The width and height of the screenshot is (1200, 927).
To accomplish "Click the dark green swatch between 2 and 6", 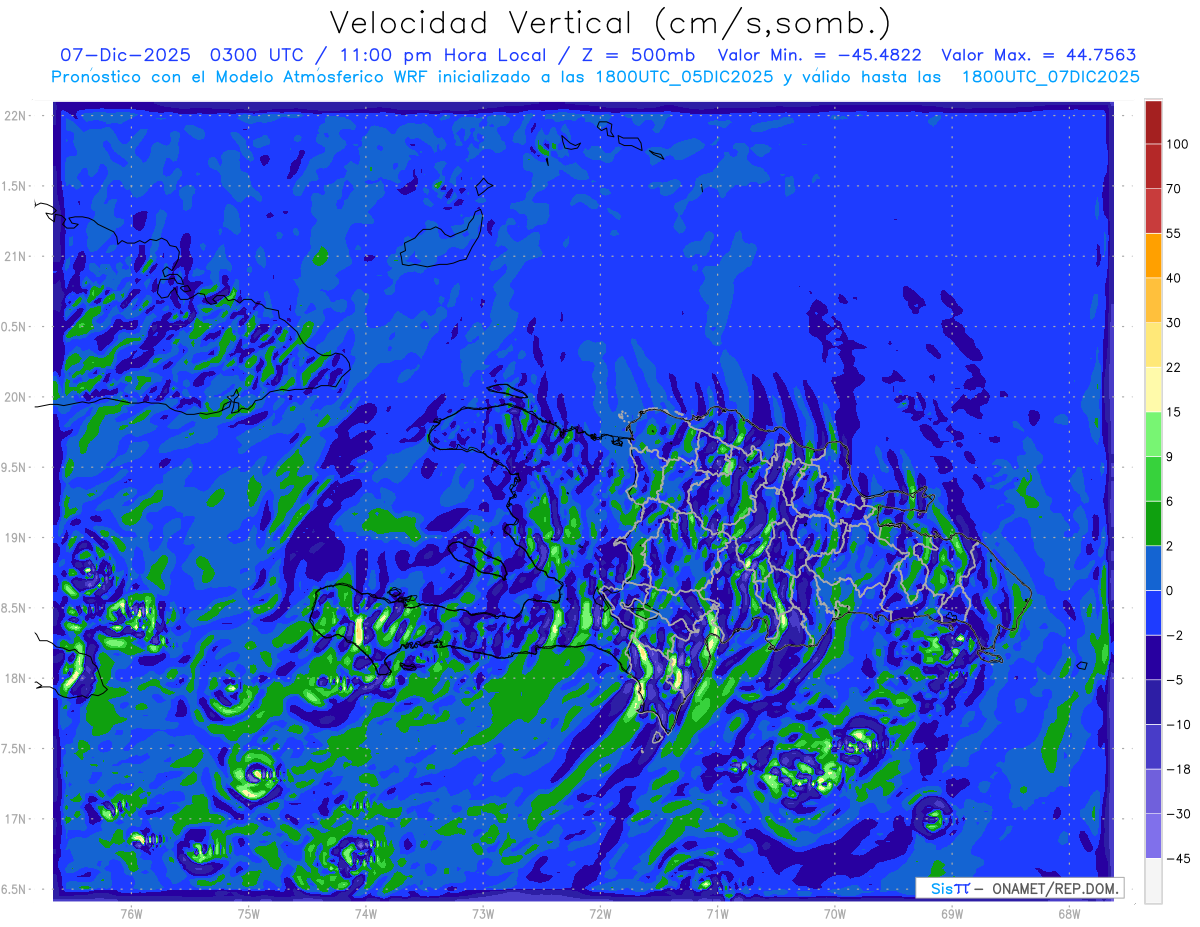I will pos(1153,523).
